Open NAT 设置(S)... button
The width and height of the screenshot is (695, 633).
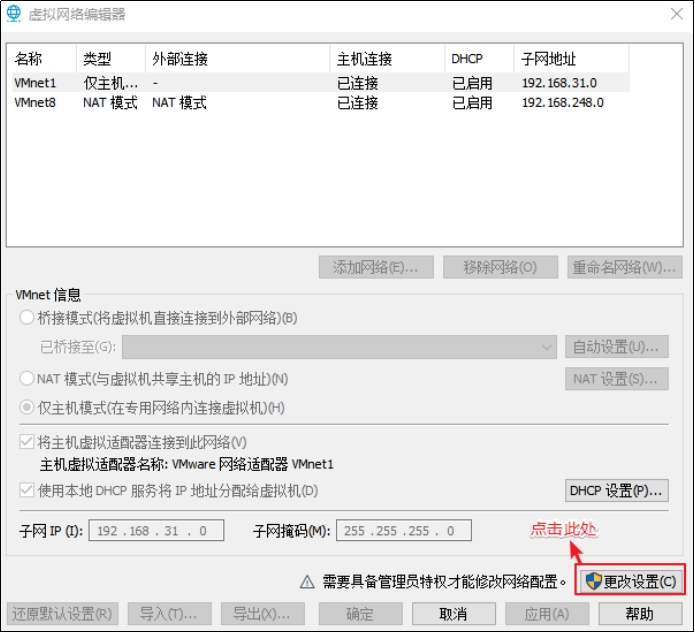(617, 379)
